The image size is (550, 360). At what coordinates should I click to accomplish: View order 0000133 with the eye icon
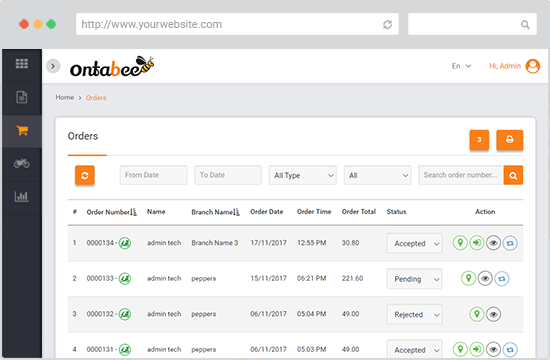pyautogui.click(x=485, y=278)
